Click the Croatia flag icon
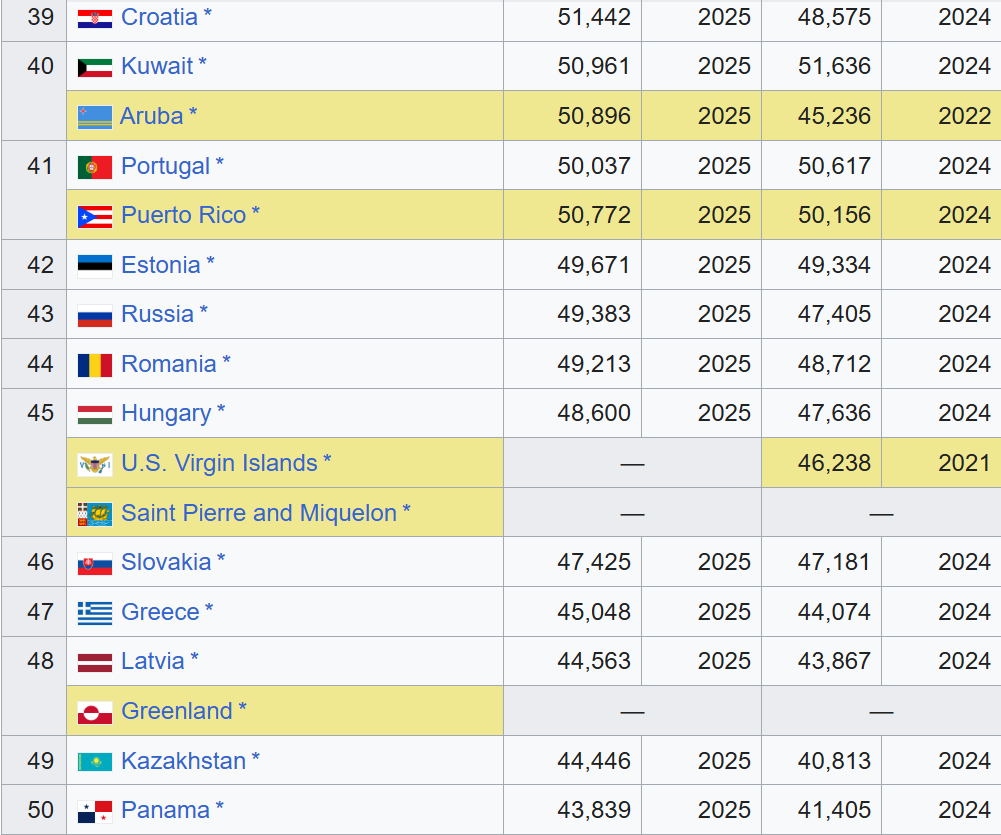 (95, 18)
